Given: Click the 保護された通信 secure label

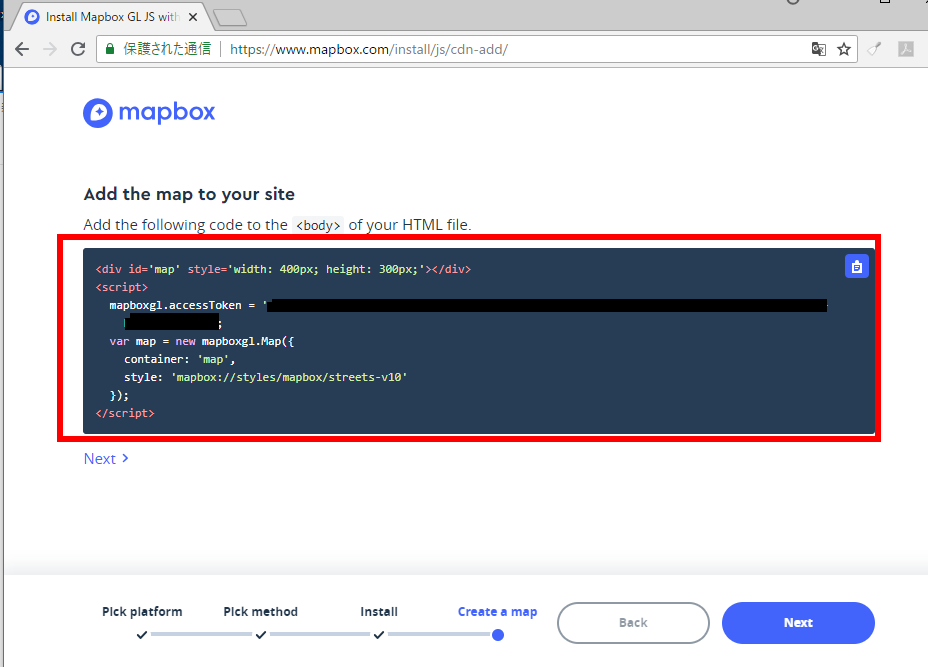Looking at the screenshot, I should click(167, 49).
